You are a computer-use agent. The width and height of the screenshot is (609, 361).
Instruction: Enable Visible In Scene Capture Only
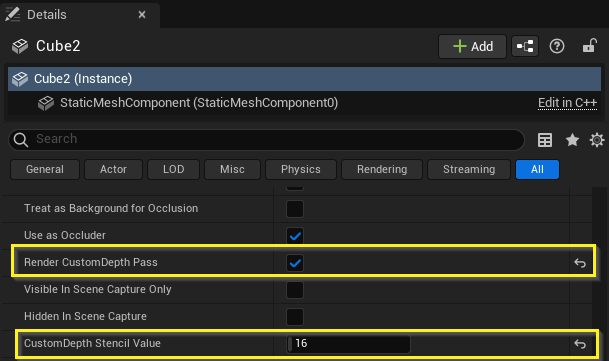295,289
